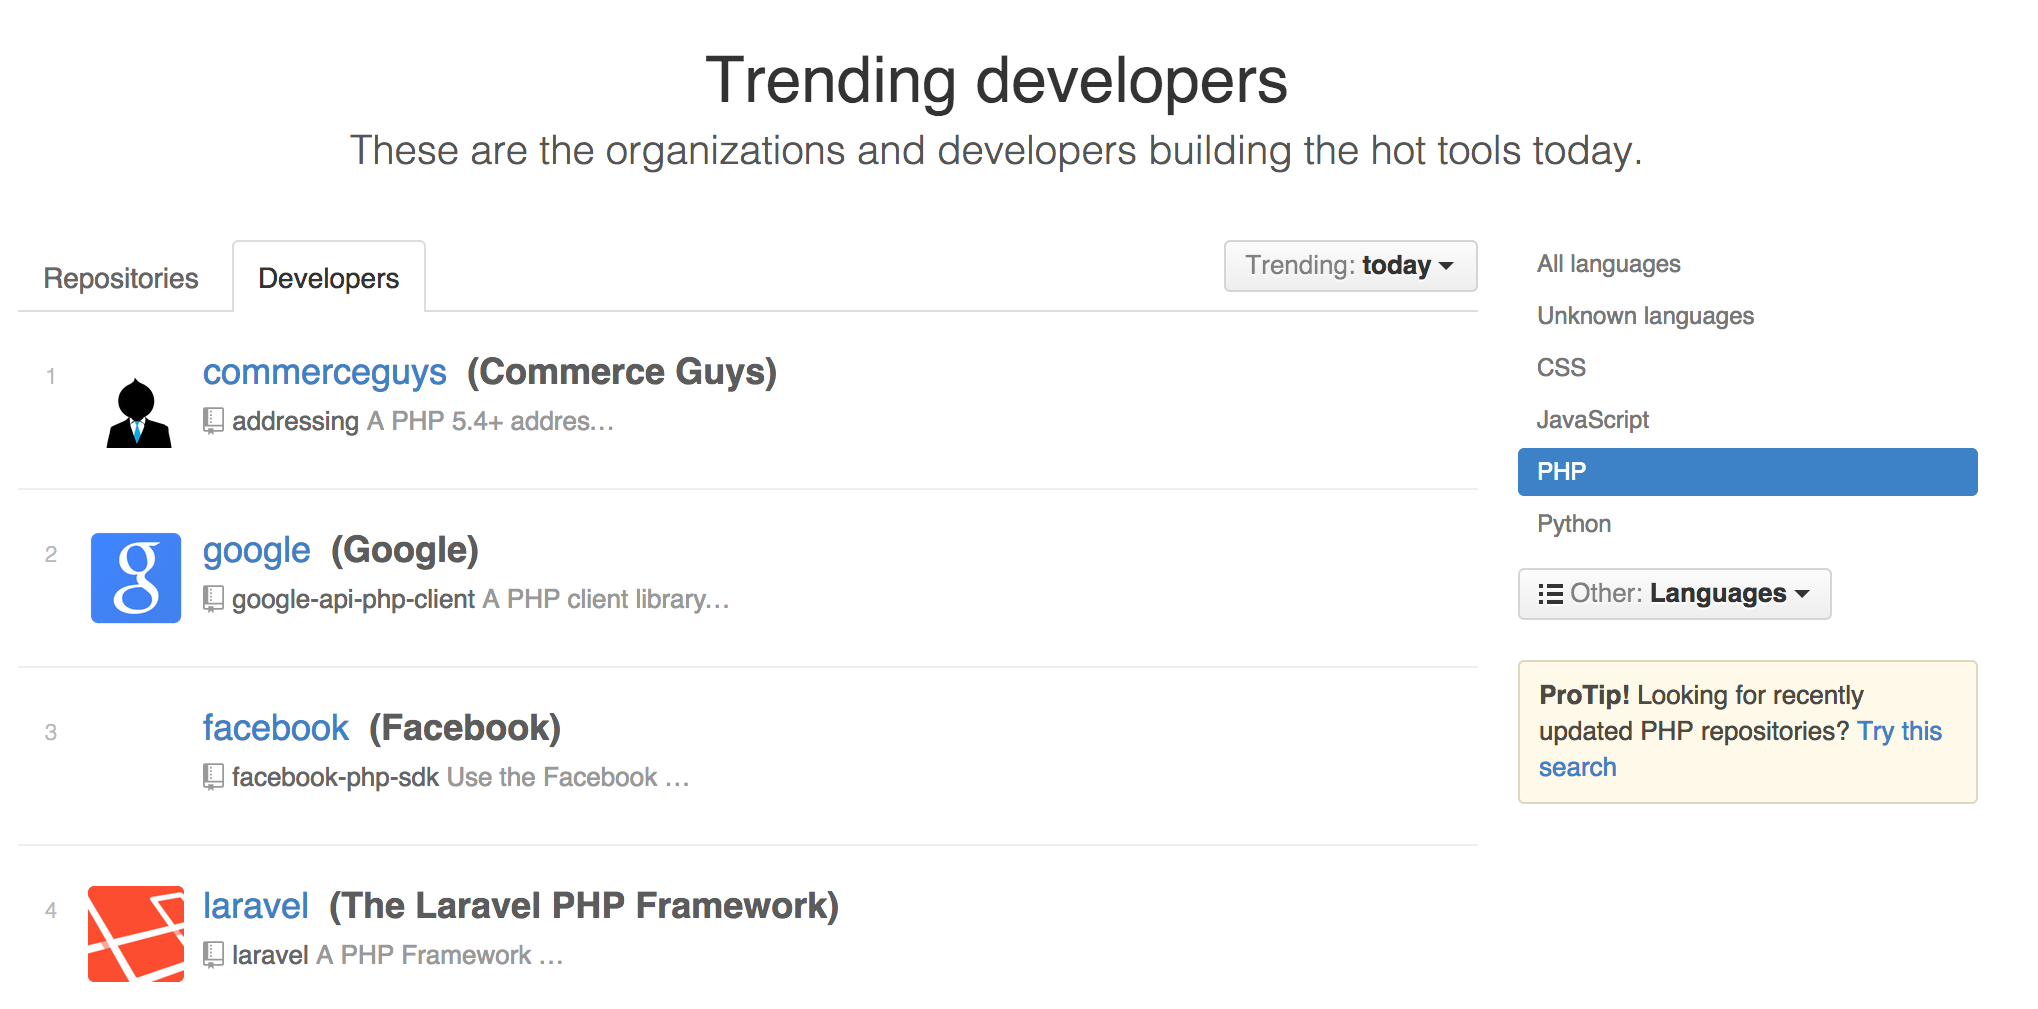Open the facebook developer link
This screenshot has height=1009, width=2038.
(275, 728)
